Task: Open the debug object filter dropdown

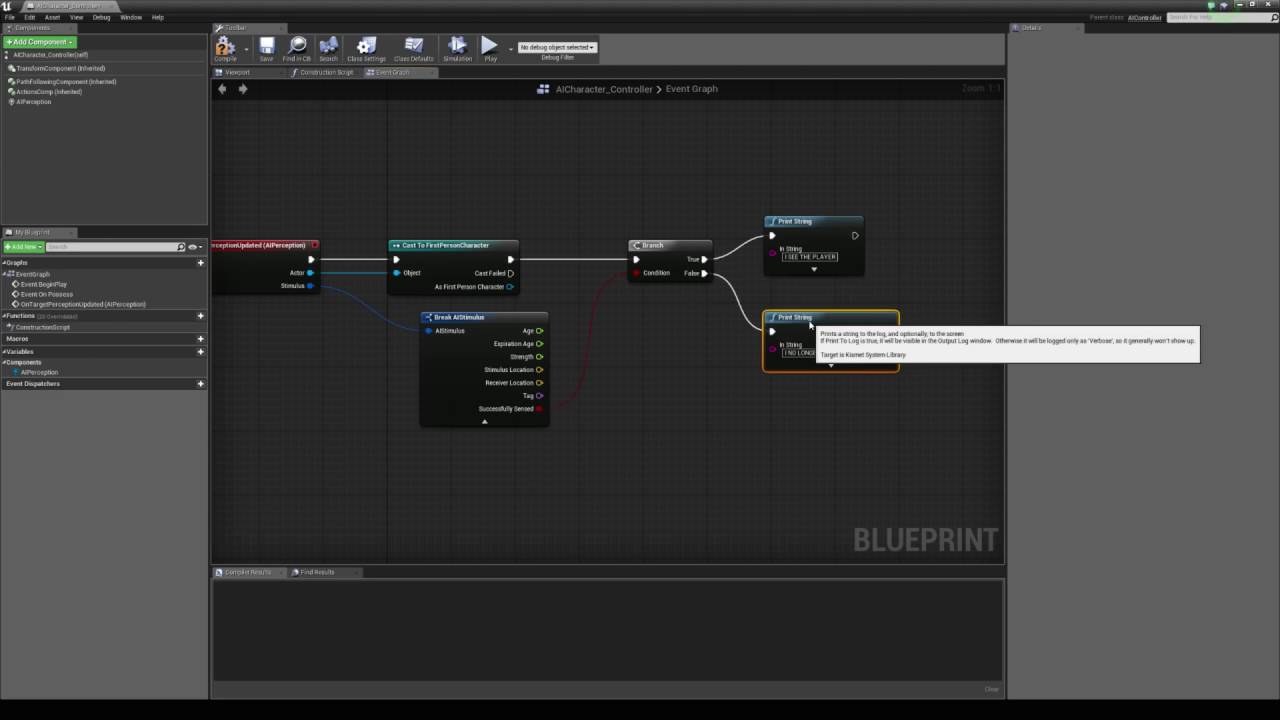Action: click(557, 47)
